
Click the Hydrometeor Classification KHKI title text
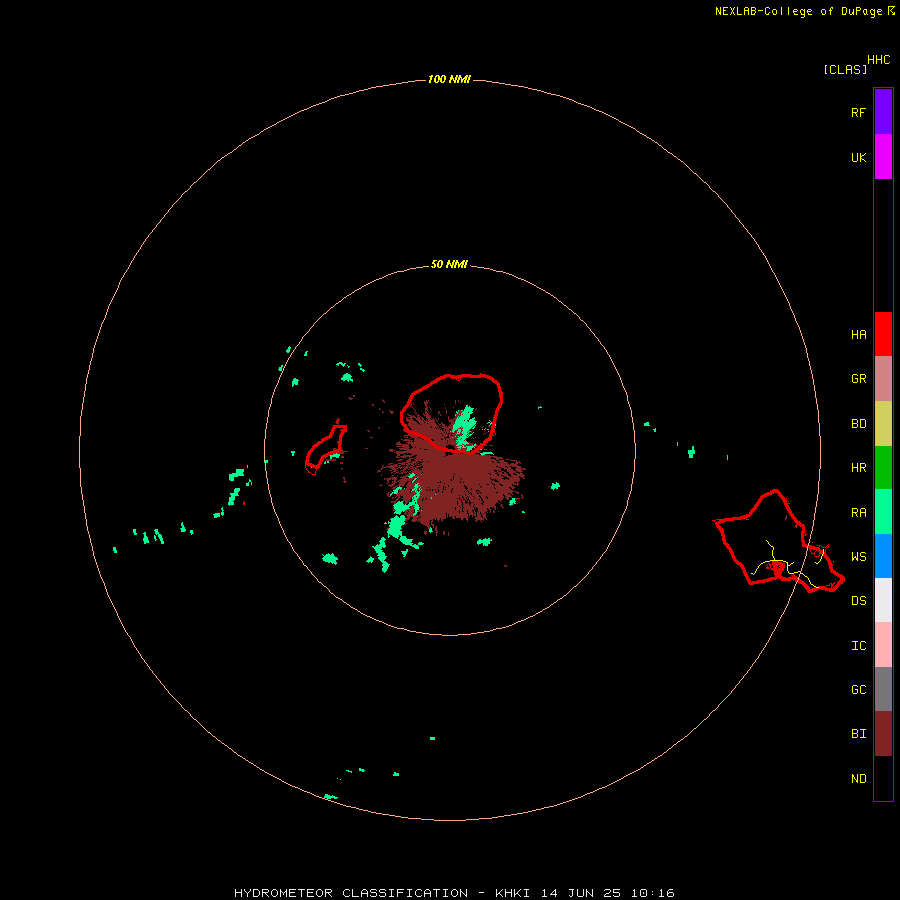[454, 893]
